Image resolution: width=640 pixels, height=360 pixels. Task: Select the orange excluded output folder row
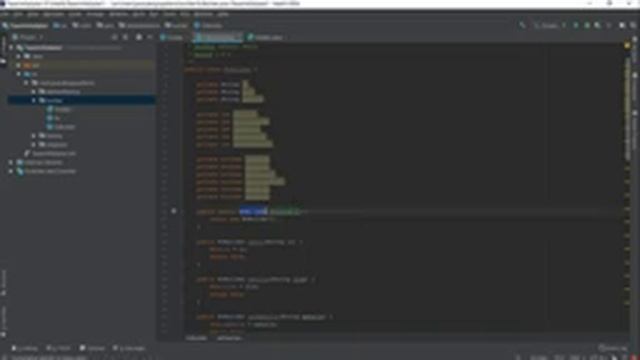pos(82,65)
